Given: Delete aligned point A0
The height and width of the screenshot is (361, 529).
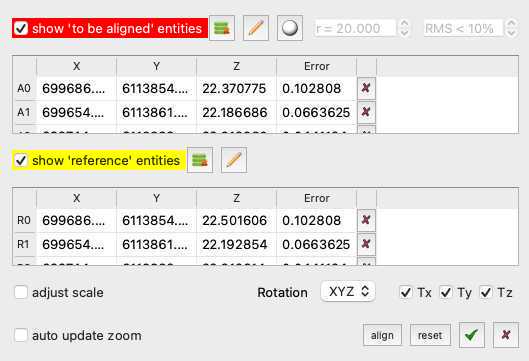Looking at the screenshot, I should [x=366, y=88].
